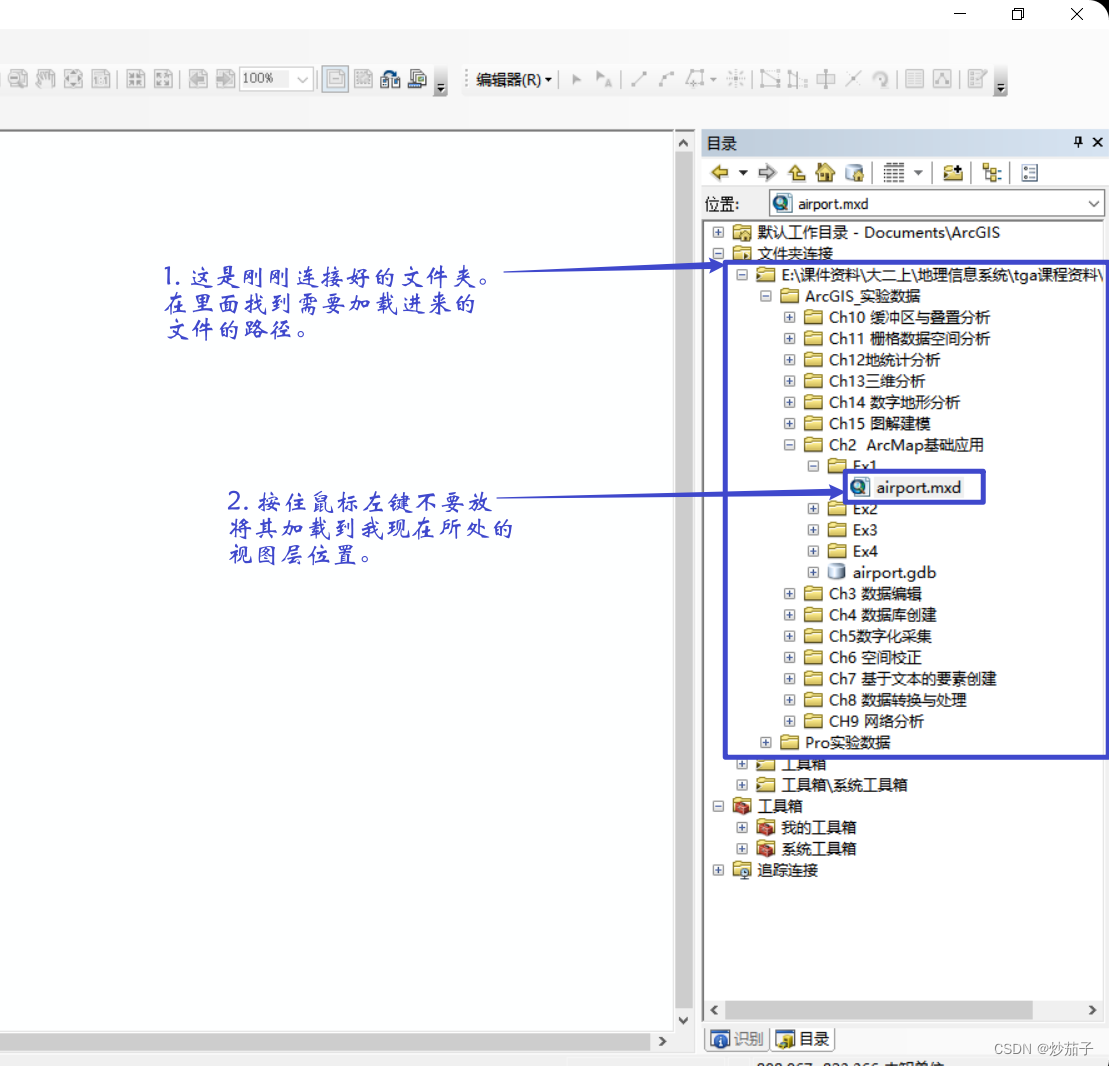Viewport: 1109px width, 1066px height.
Task: Select the layout Pan hand tool
Action: pyautogui.click(x=46, y=79)
